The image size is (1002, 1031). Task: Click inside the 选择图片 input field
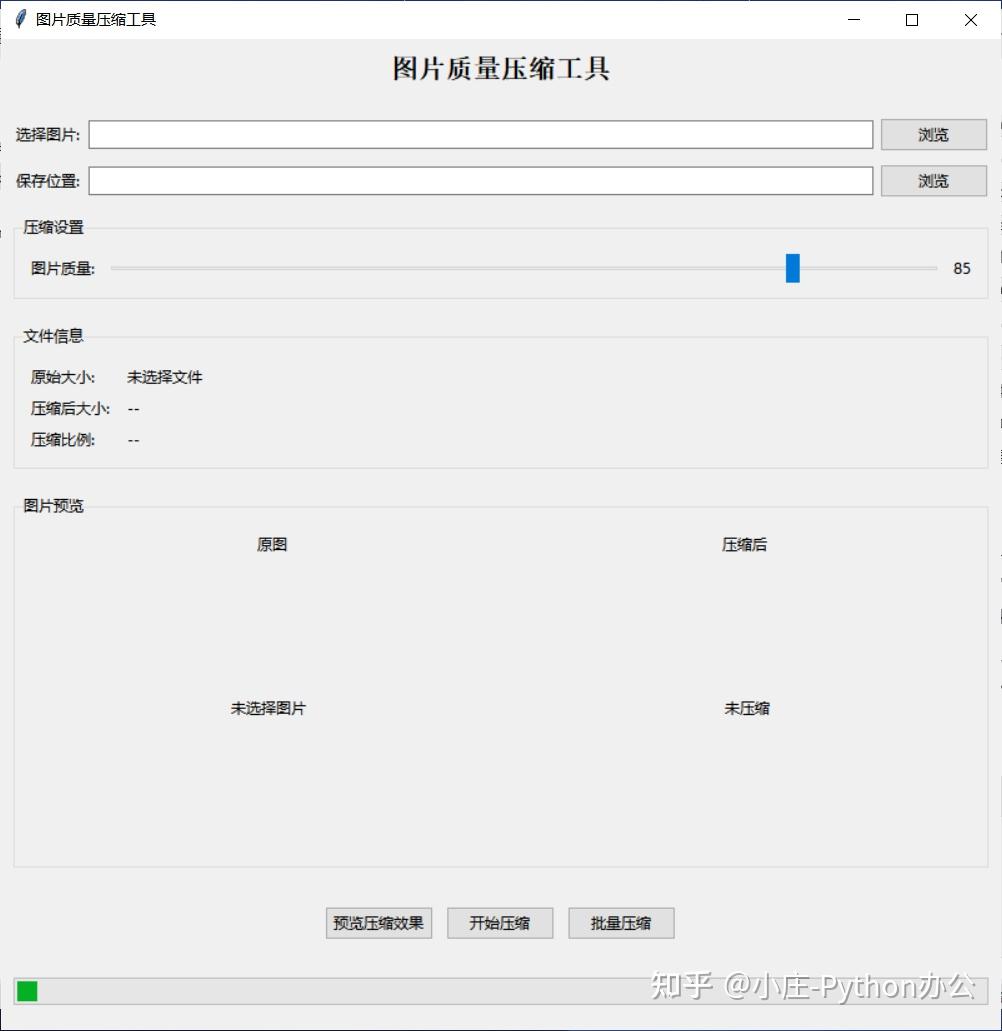tap(480, 134)
